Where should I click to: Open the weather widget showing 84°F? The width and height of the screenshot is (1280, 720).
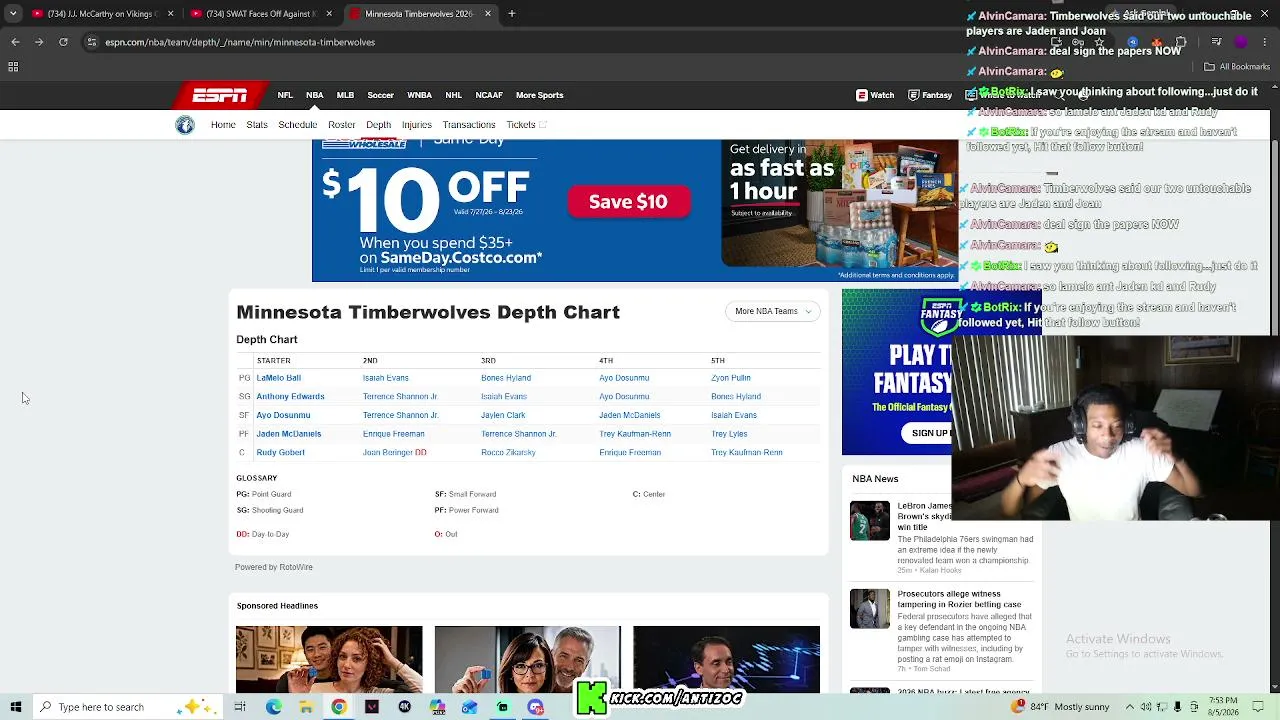[1060, 707]
